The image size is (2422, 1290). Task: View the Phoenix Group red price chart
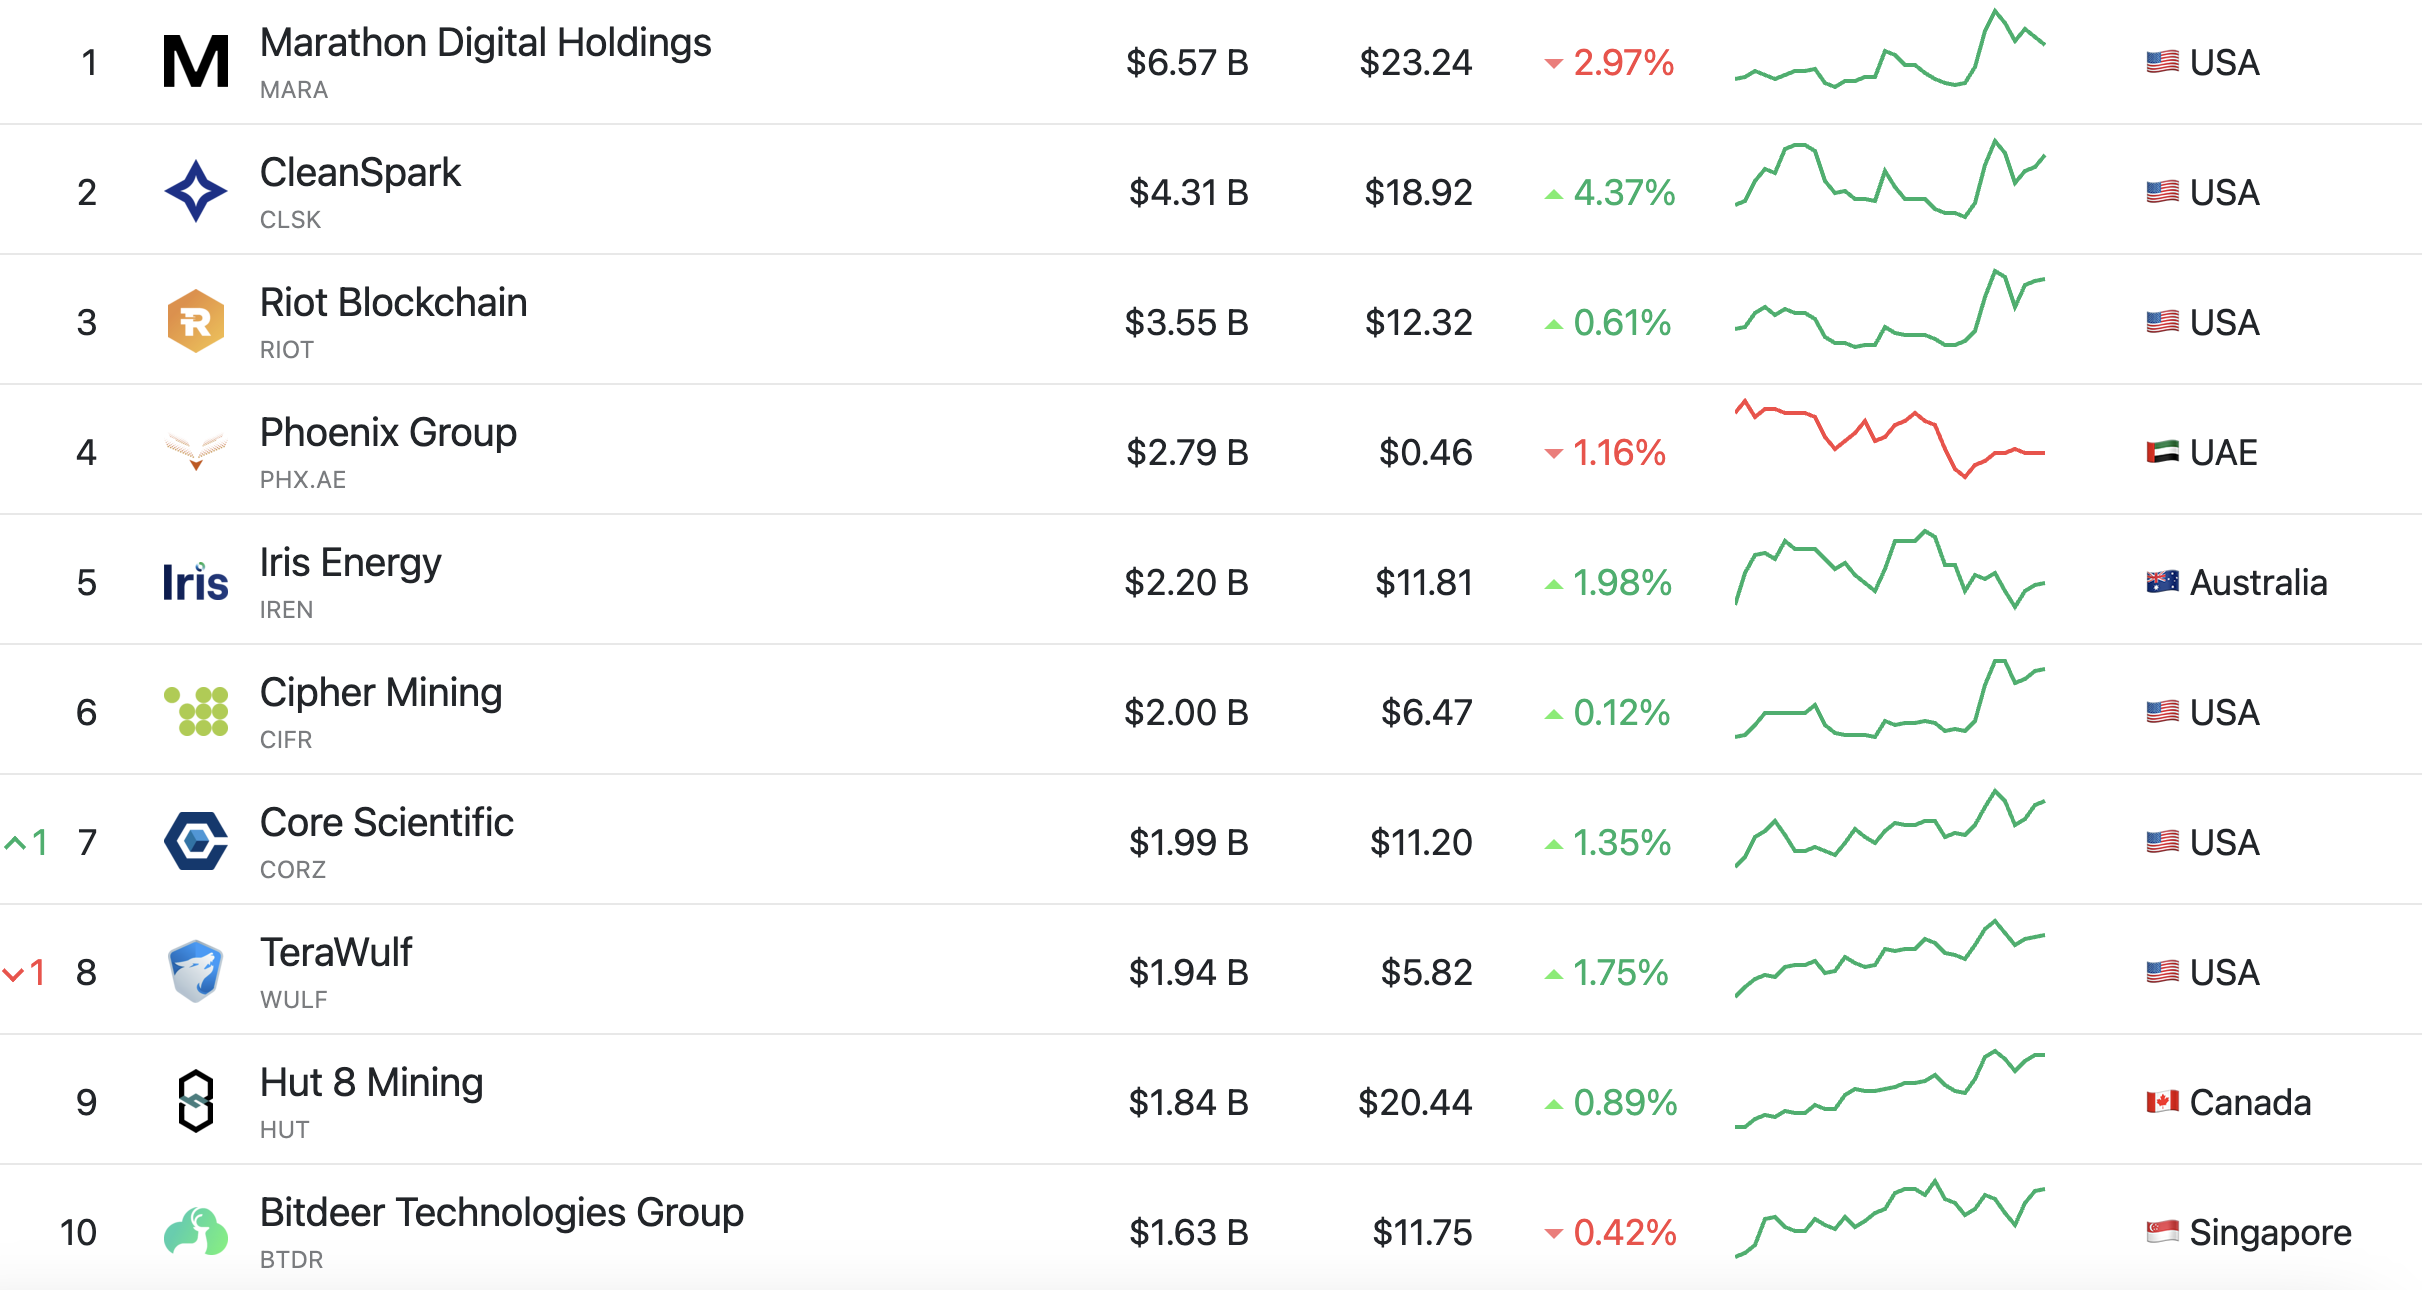tap(1889, 440)
